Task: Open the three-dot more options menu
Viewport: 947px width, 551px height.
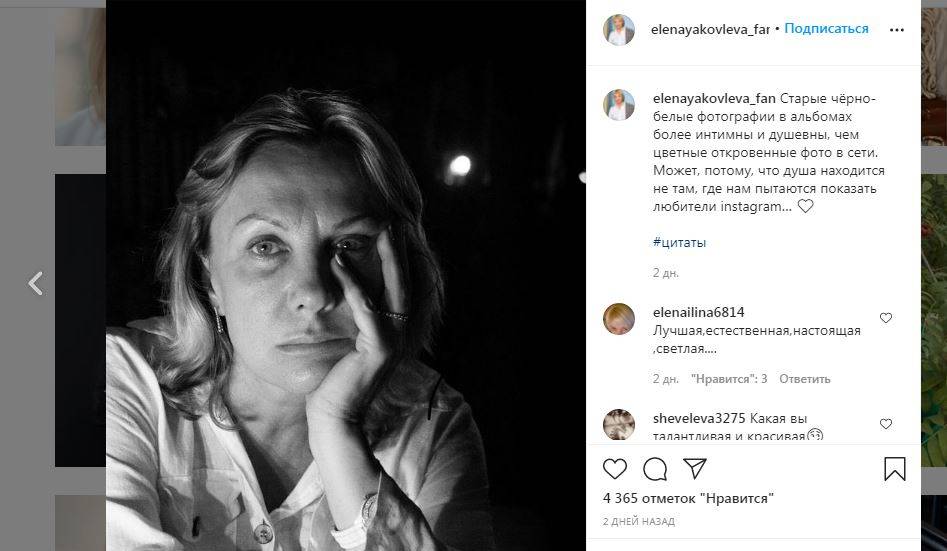Action: (x=897, y=30)
